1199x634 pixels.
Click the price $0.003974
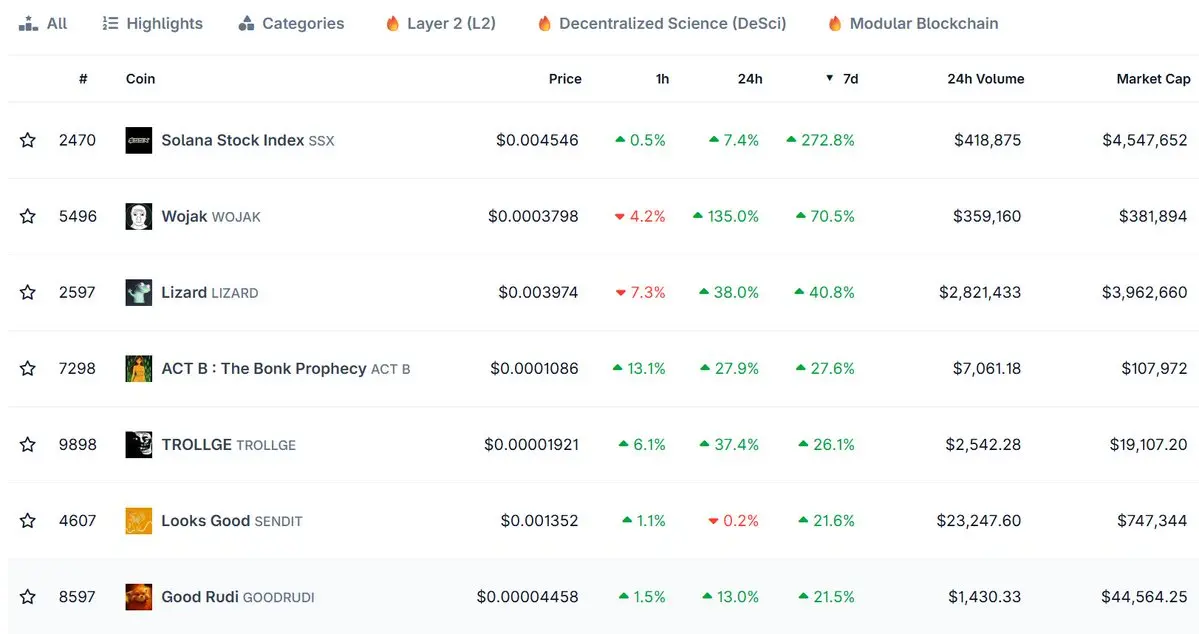538,292
